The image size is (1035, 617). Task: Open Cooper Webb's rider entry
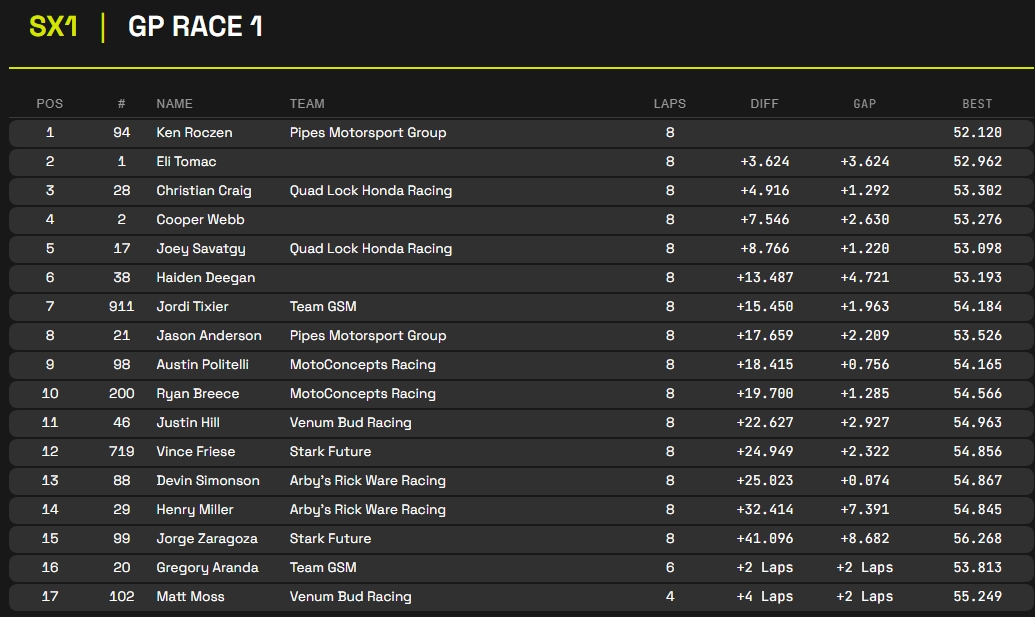coord(200,220)
